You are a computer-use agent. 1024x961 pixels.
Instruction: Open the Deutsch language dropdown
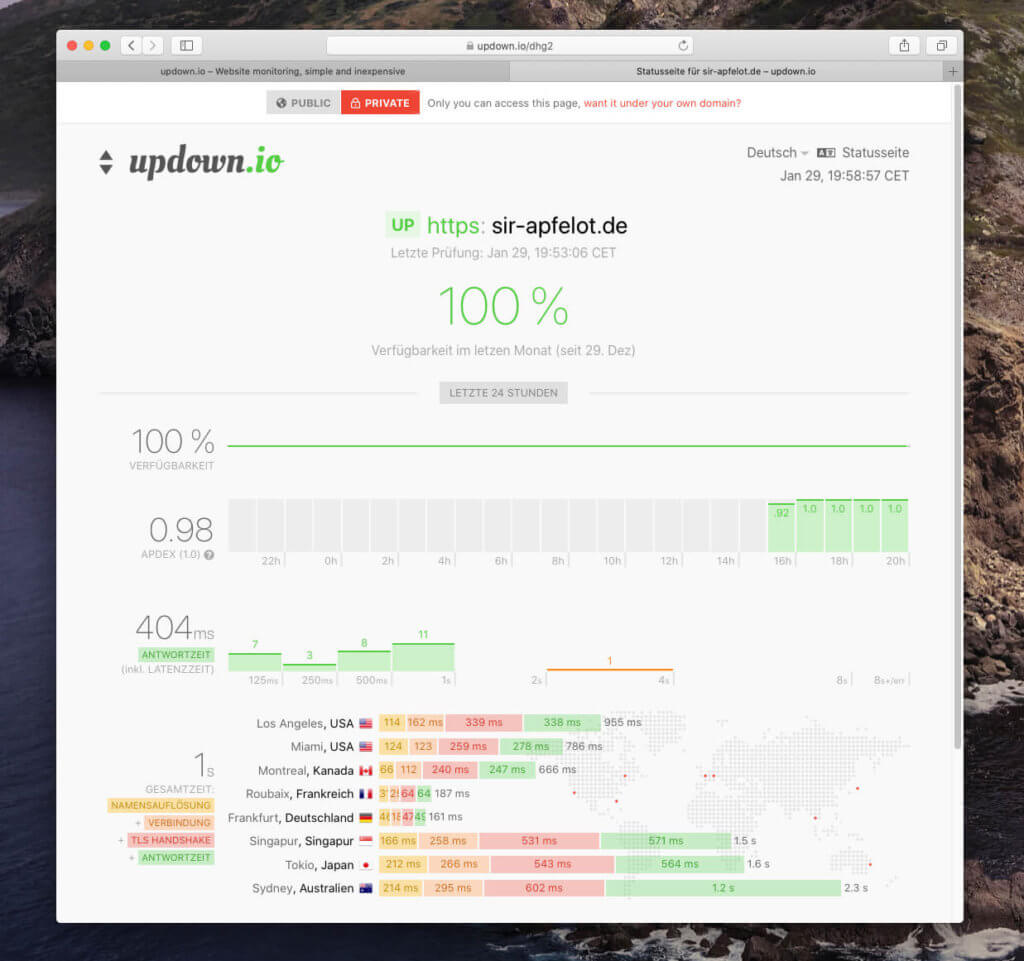(x=777, y=153)
